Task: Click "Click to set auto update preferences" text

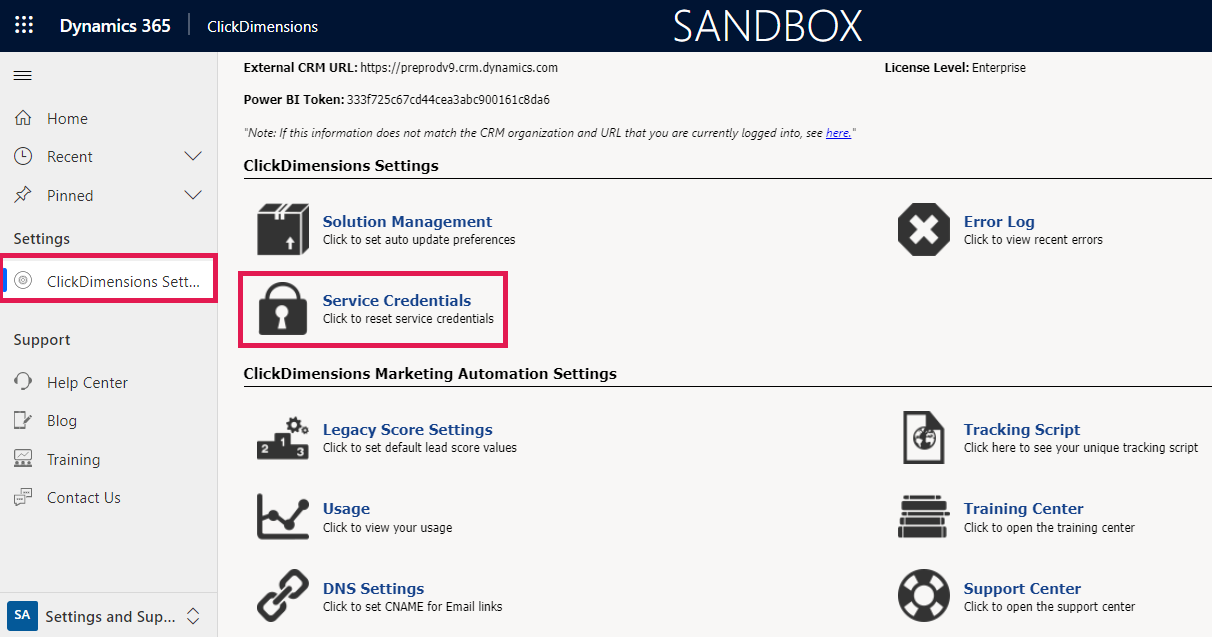Action: tap(419, 240)
